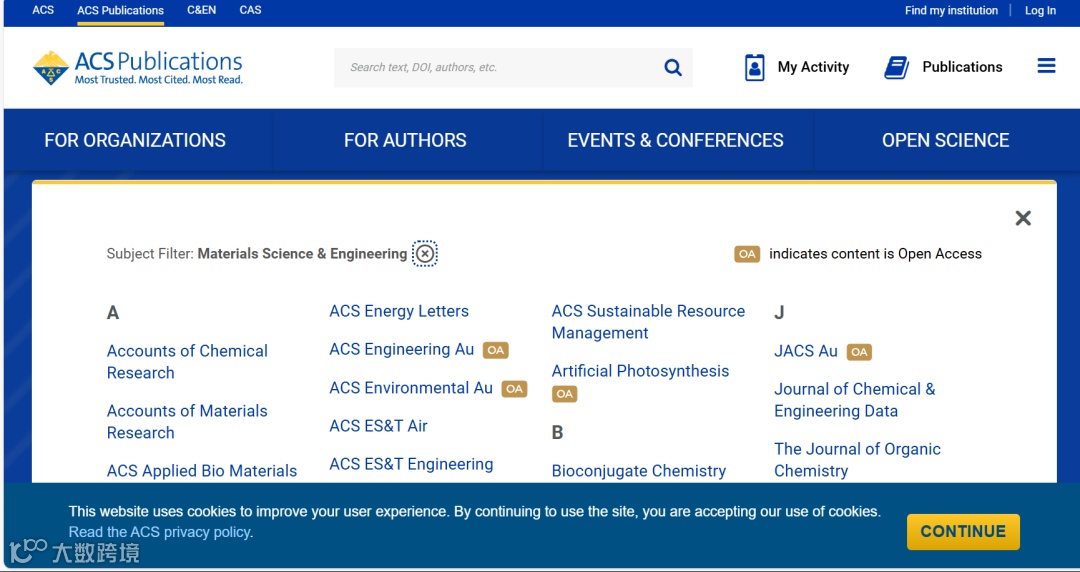Open the My Activity clipboard icon
Screen dimensions: 1080x572
(x=754, y=67)
